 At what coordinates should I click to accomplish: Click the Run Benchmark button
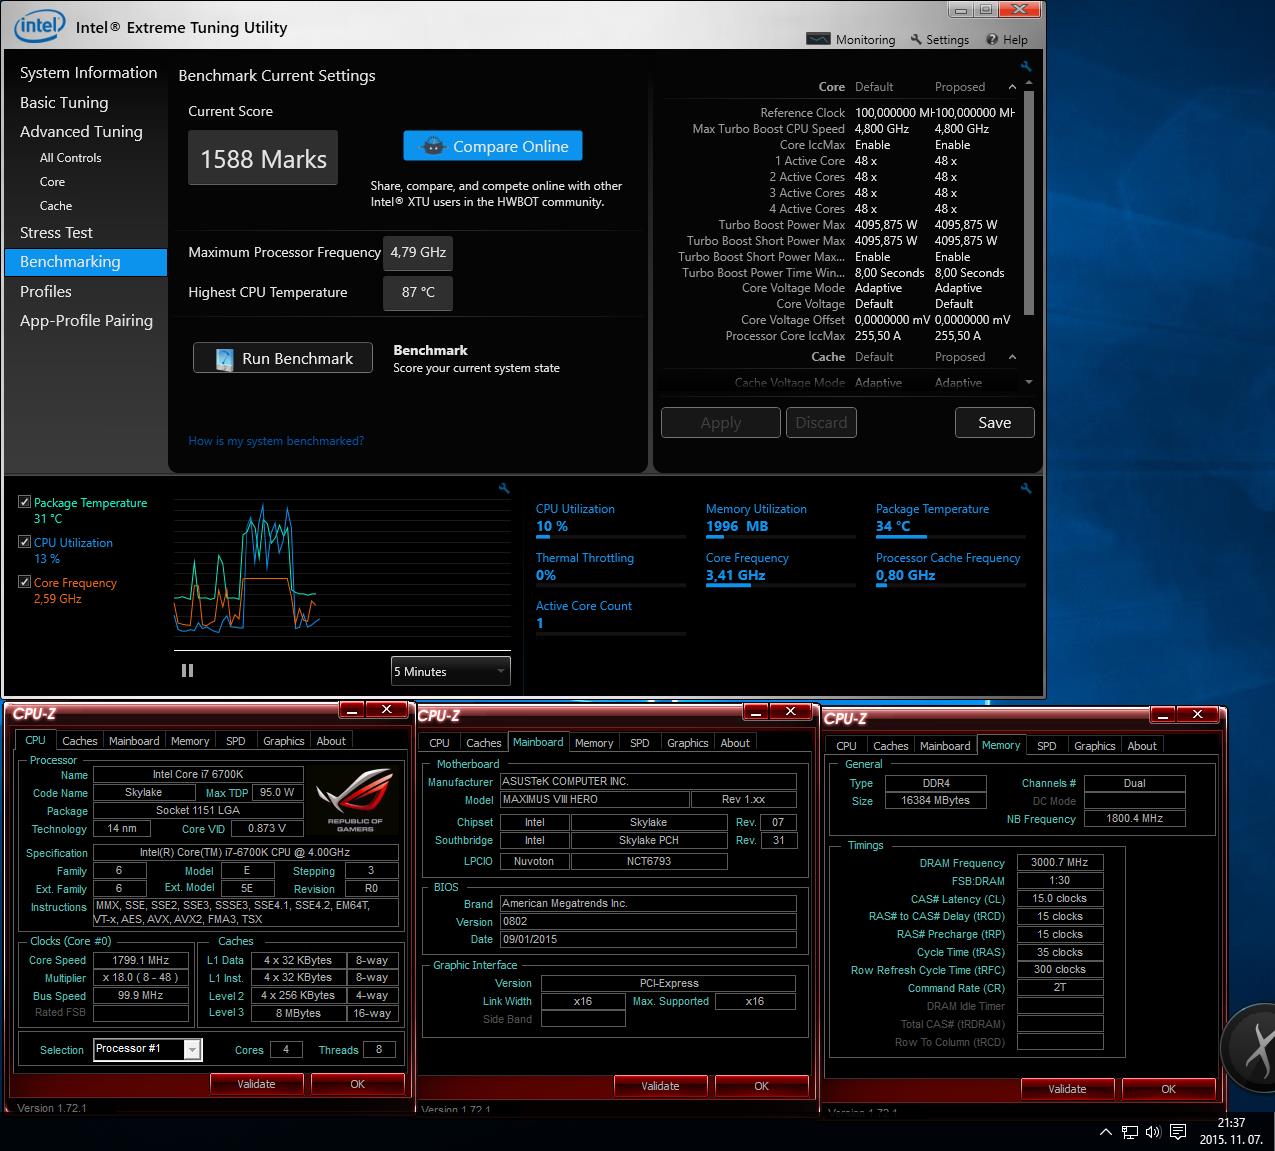coord(283,358)
